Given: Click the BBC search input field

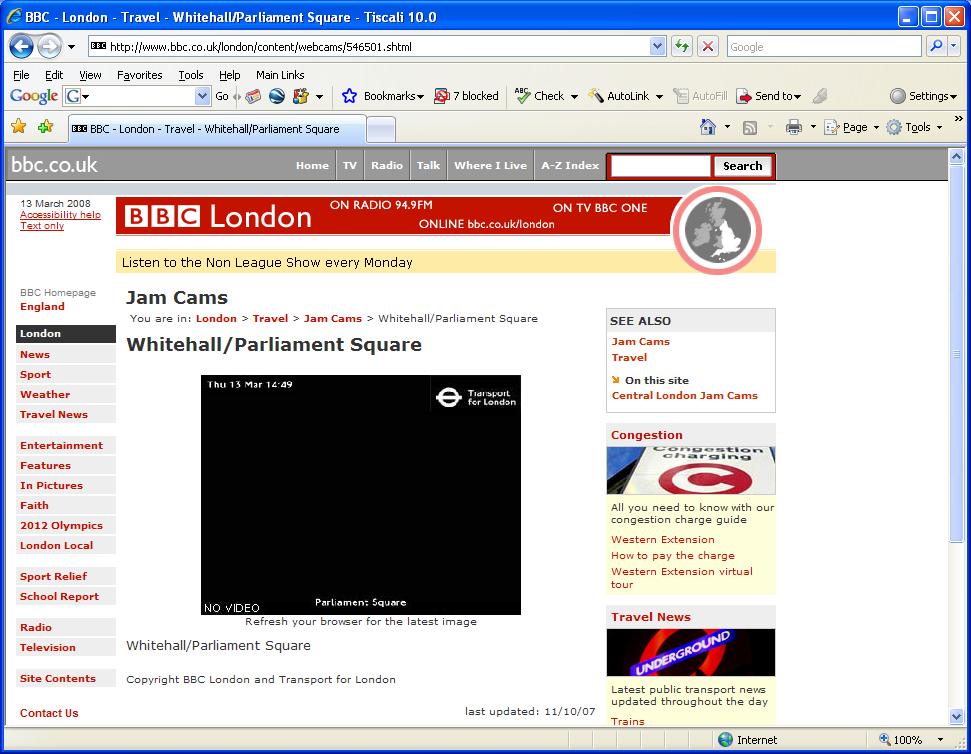Looking at the screenshot, I should click(x=659, y=165).
